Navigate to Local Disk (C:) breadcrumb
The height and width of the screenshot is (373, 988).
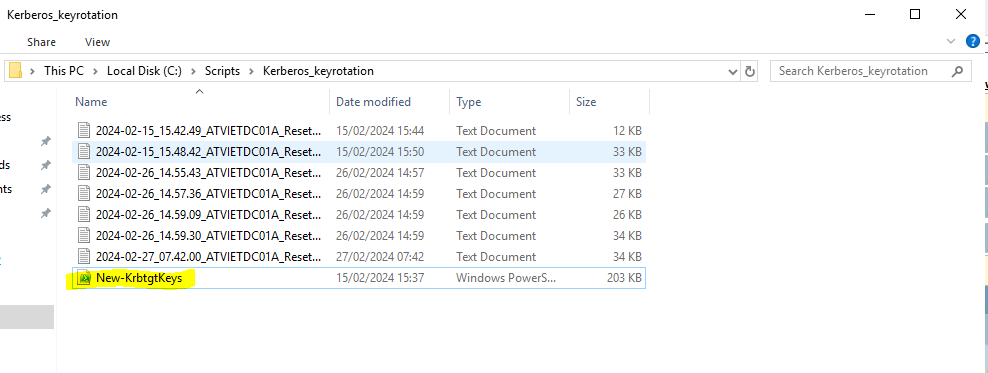click(144, 71)
